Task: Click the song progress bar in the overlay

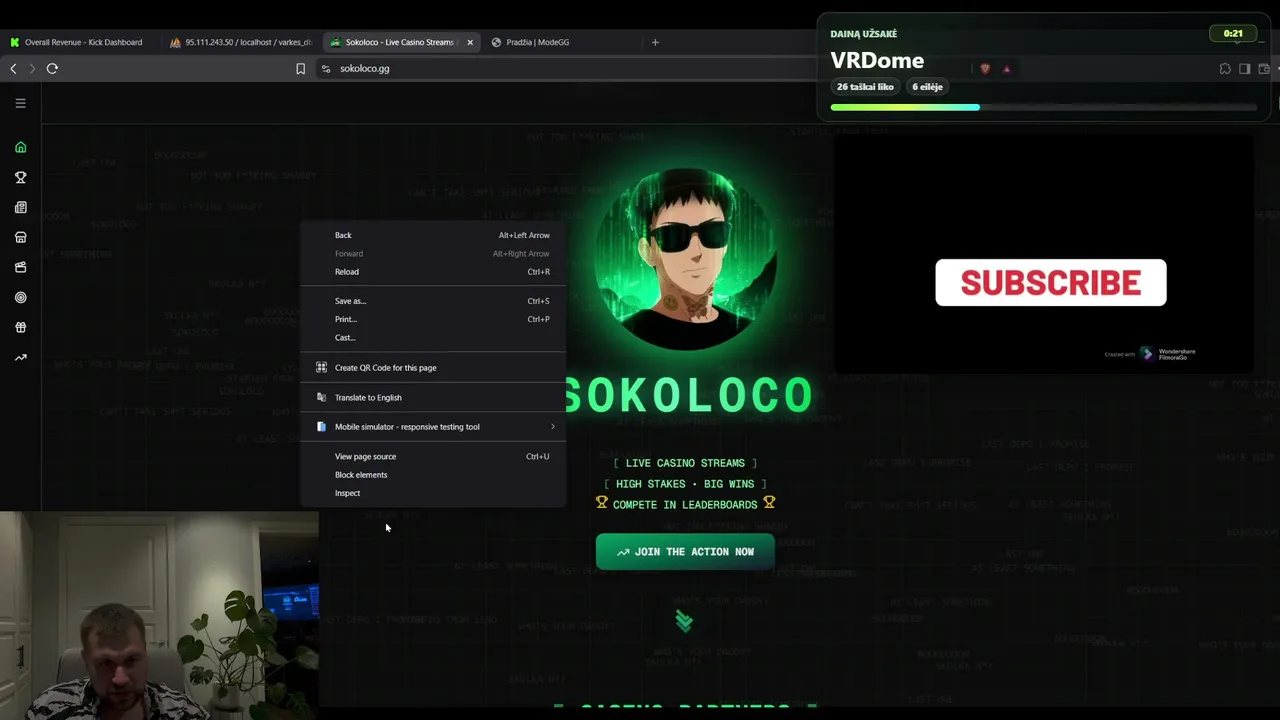Action: tap(1044, 107)
